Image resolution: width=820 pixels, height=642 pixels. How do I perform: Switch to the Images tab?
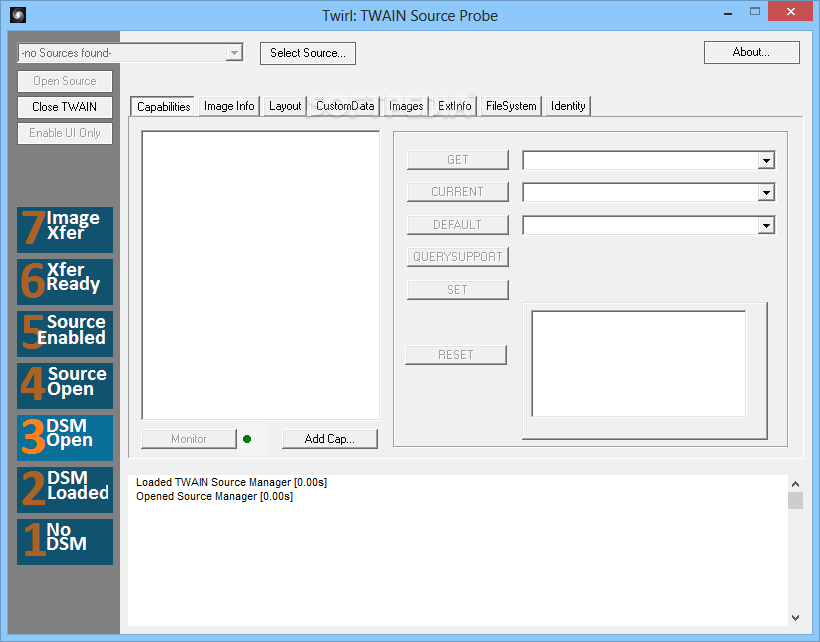pyautogui.click(x=406, y=106)
